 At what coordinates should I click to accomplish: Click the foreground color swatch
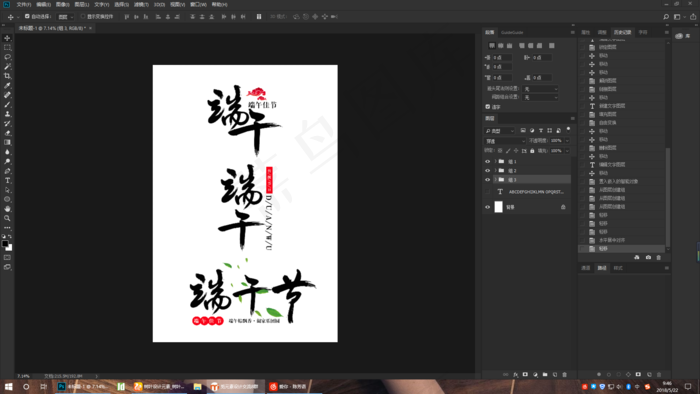pos(5,244)
